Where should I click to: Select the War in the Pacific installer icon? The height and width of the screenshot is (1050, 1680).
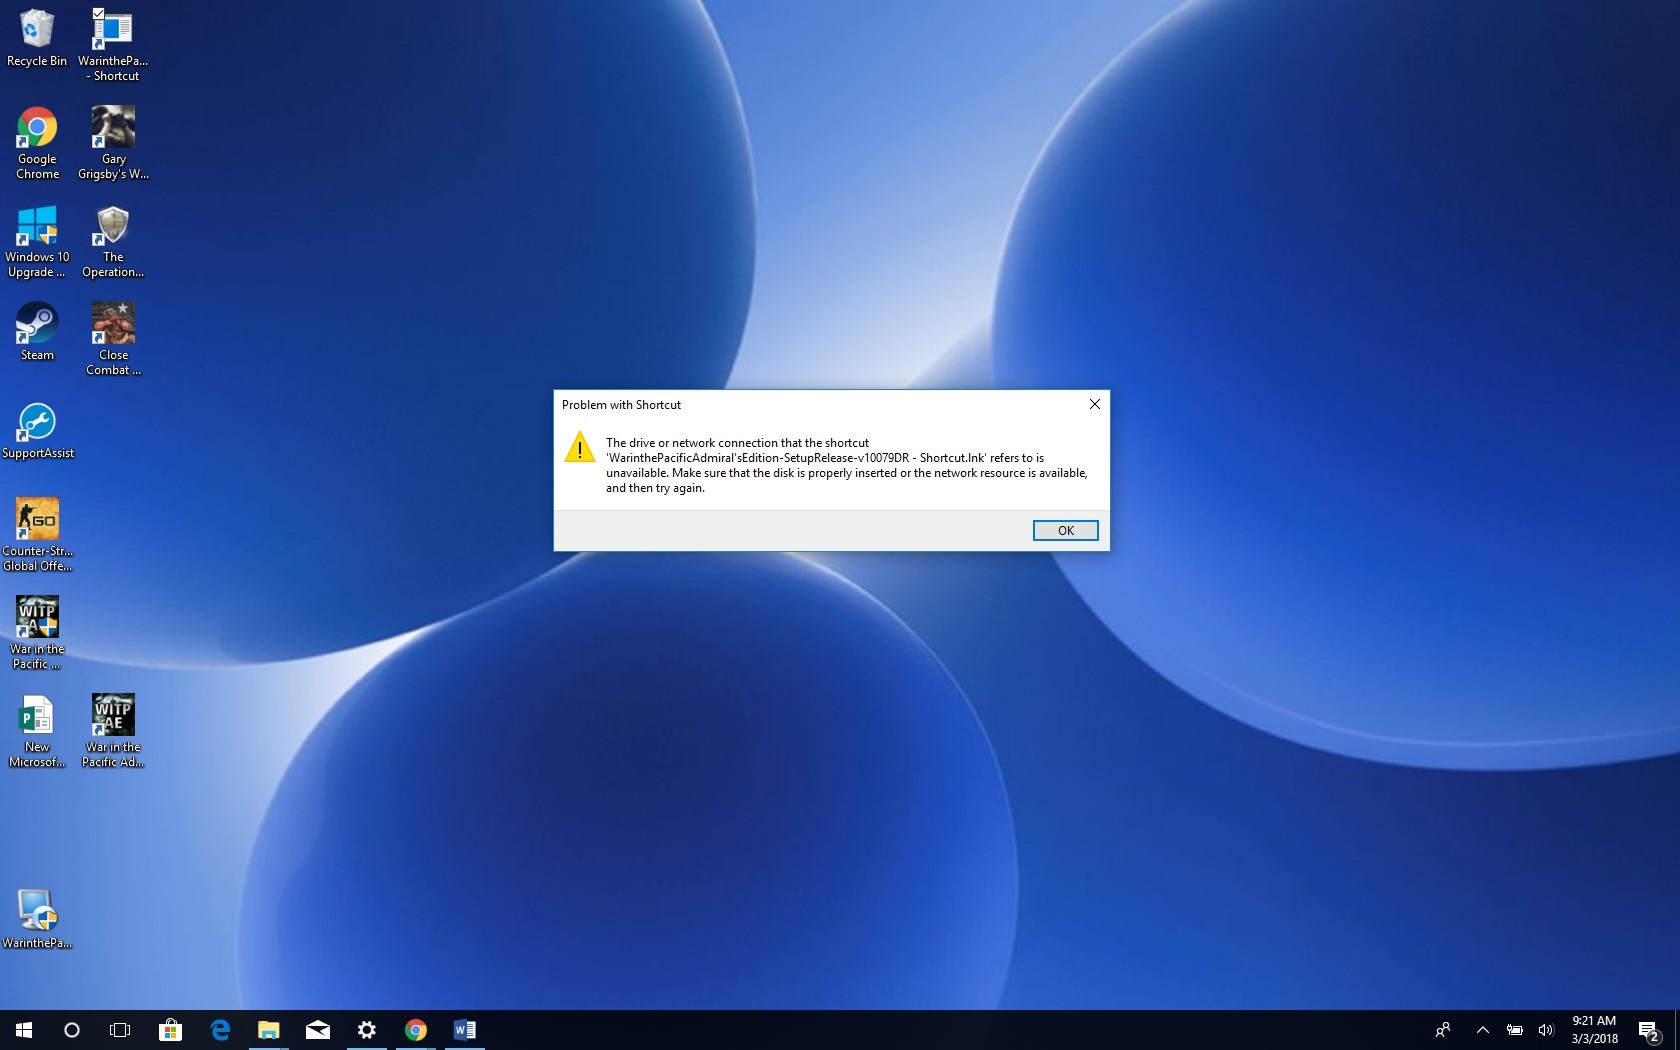click(37, 633)
